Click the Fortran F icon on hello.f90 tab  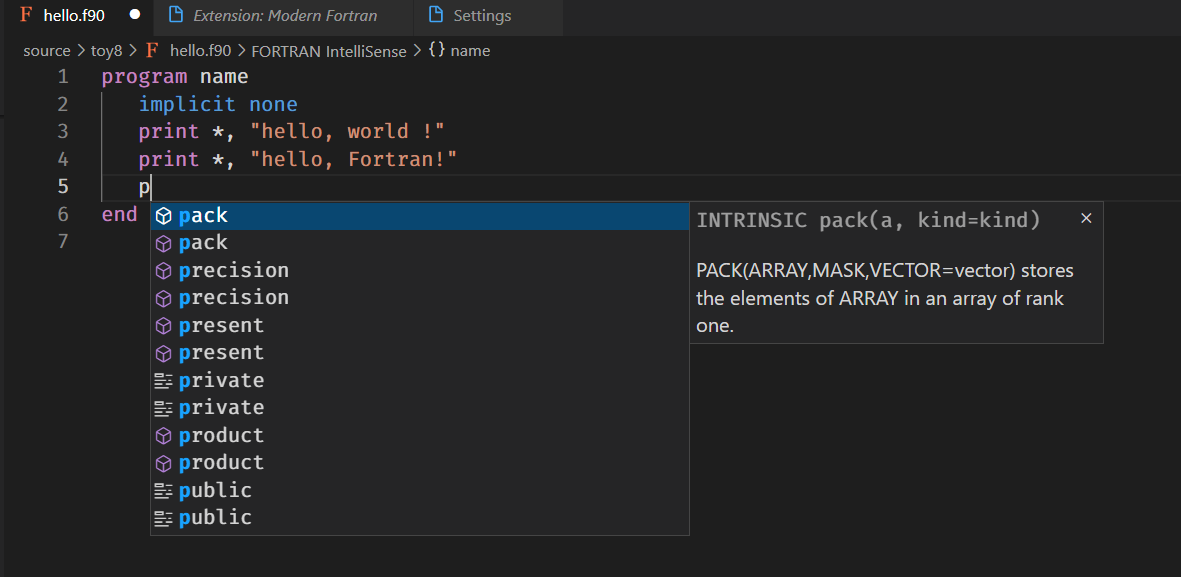click(x=25, y=15)
